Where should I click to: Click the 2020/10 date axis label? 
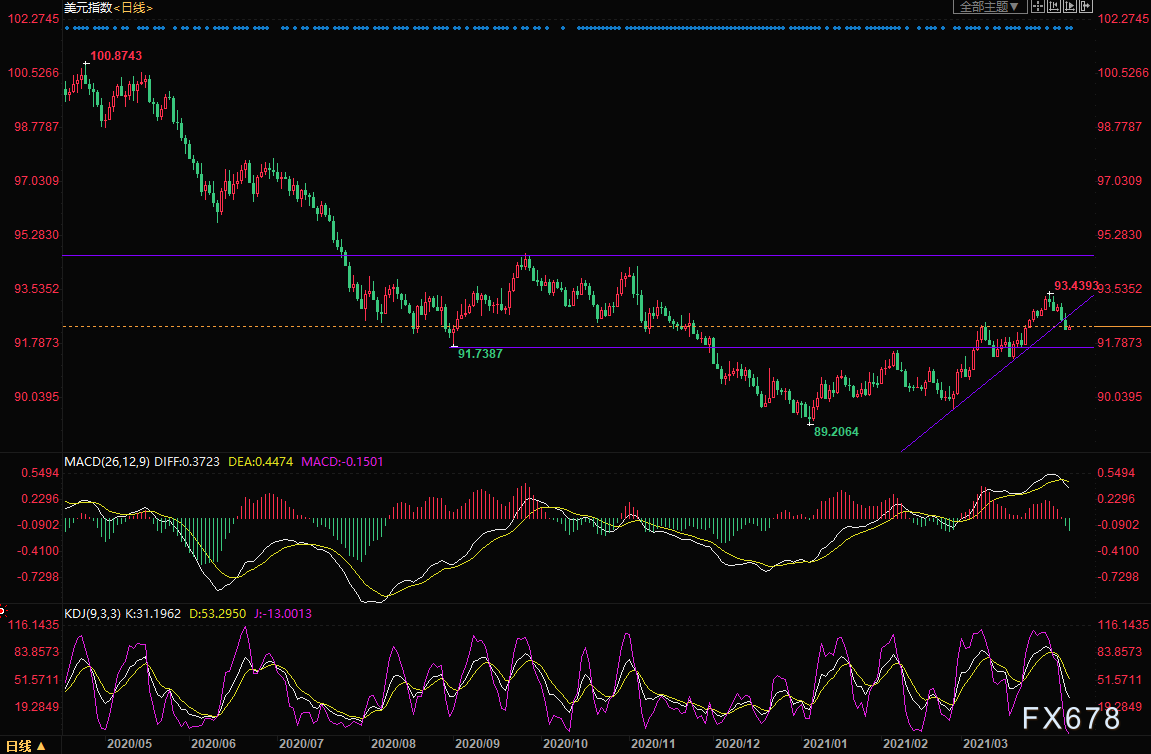565,744
